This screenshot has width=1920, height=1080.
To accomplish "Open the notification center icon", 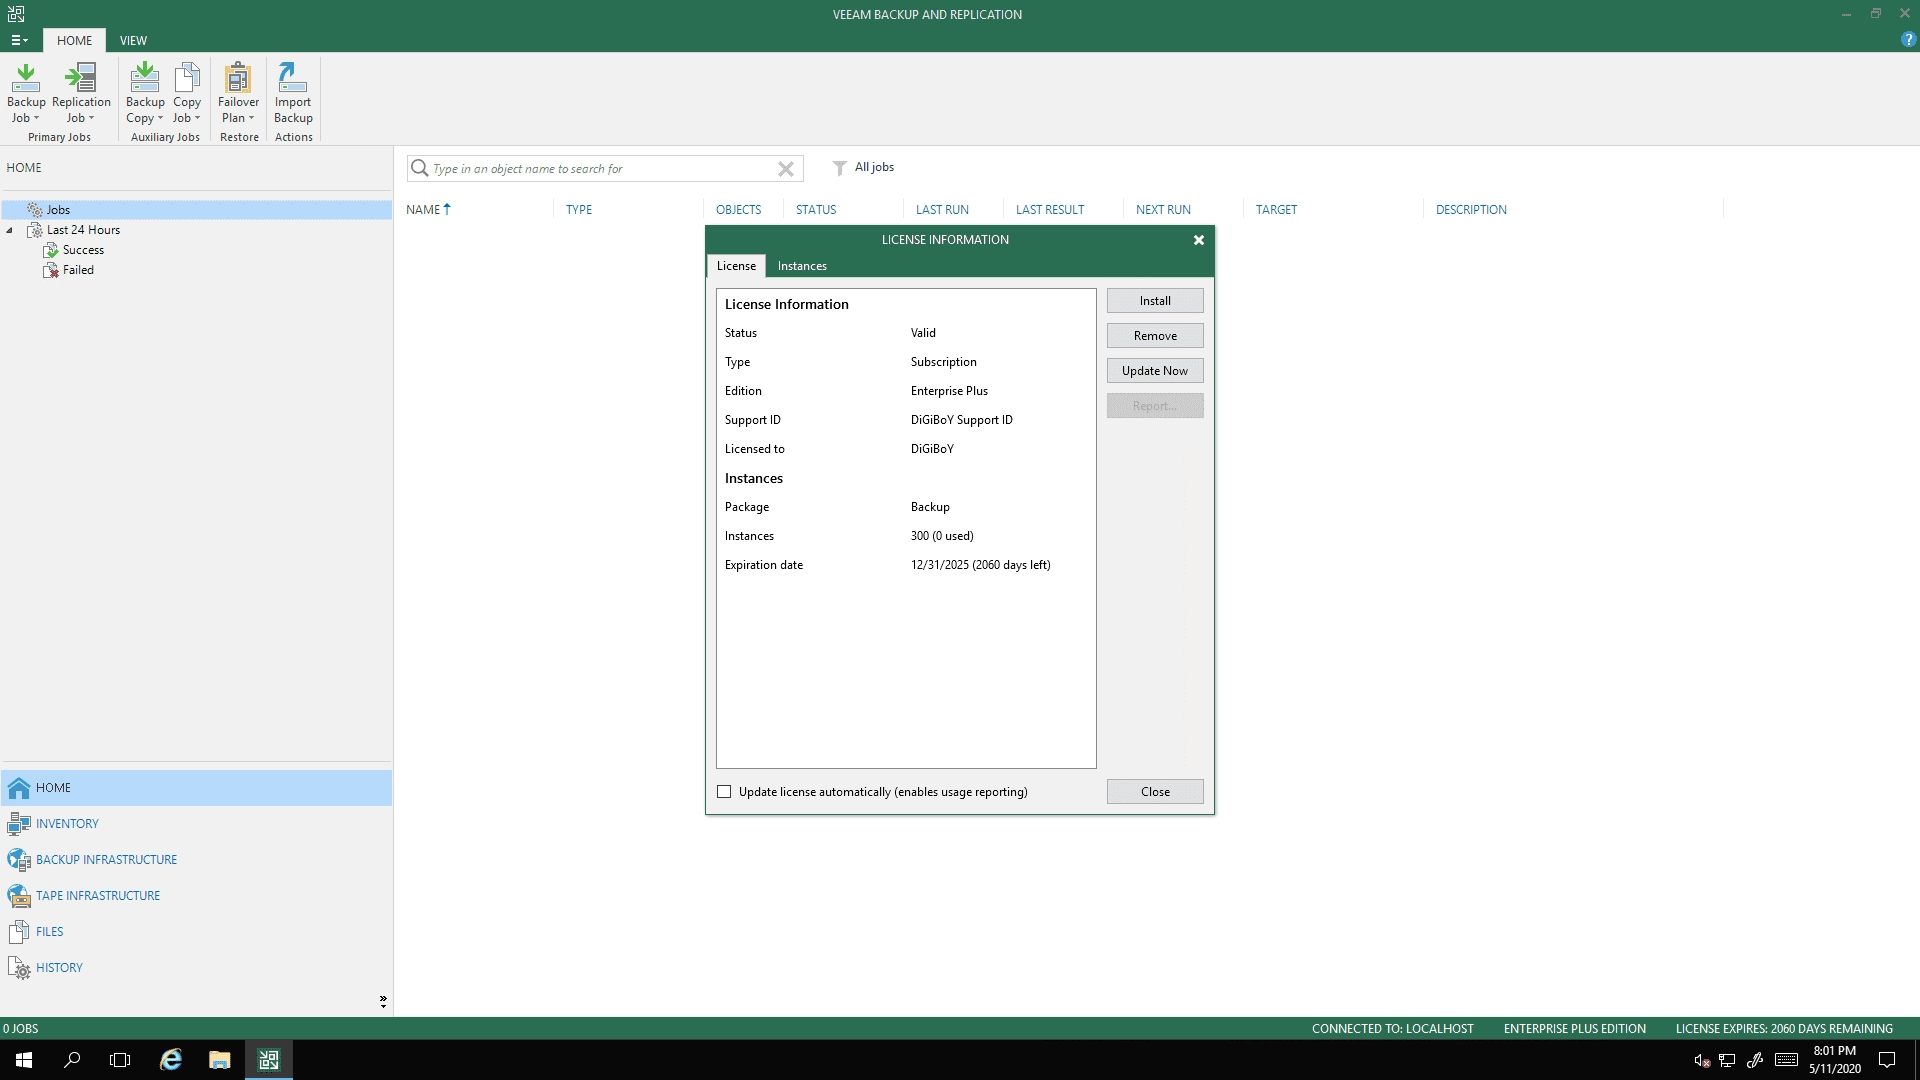I will 1887,1060.
